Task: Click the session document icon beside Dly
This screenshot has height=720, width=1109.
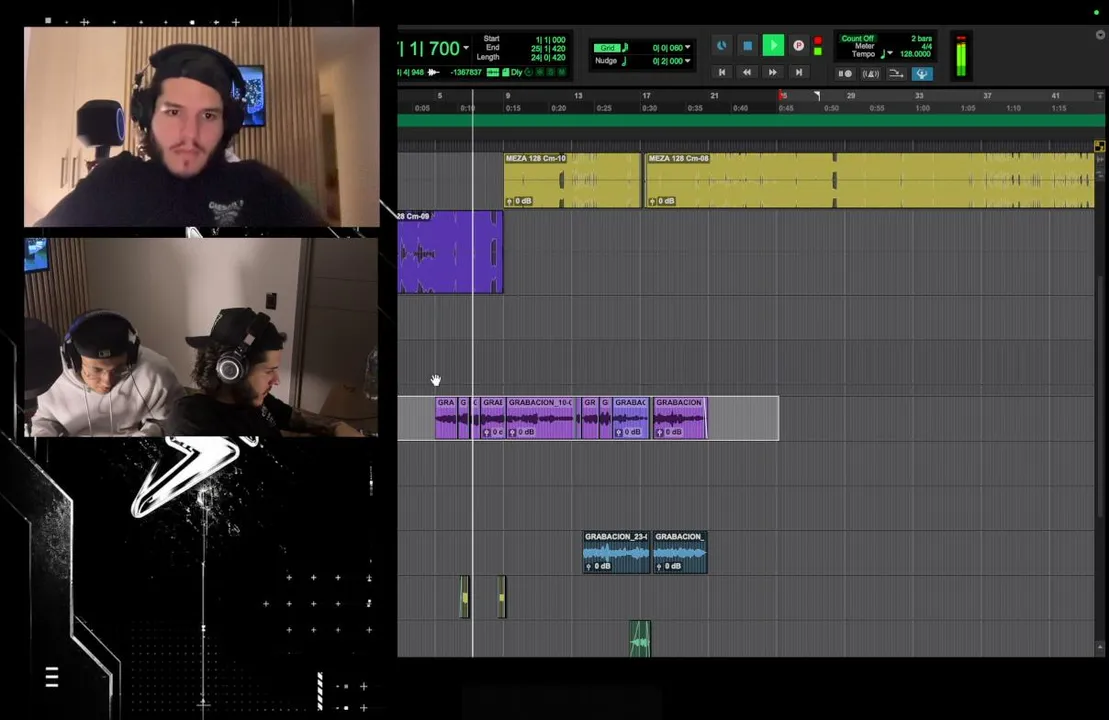Action: pos(505,72)
